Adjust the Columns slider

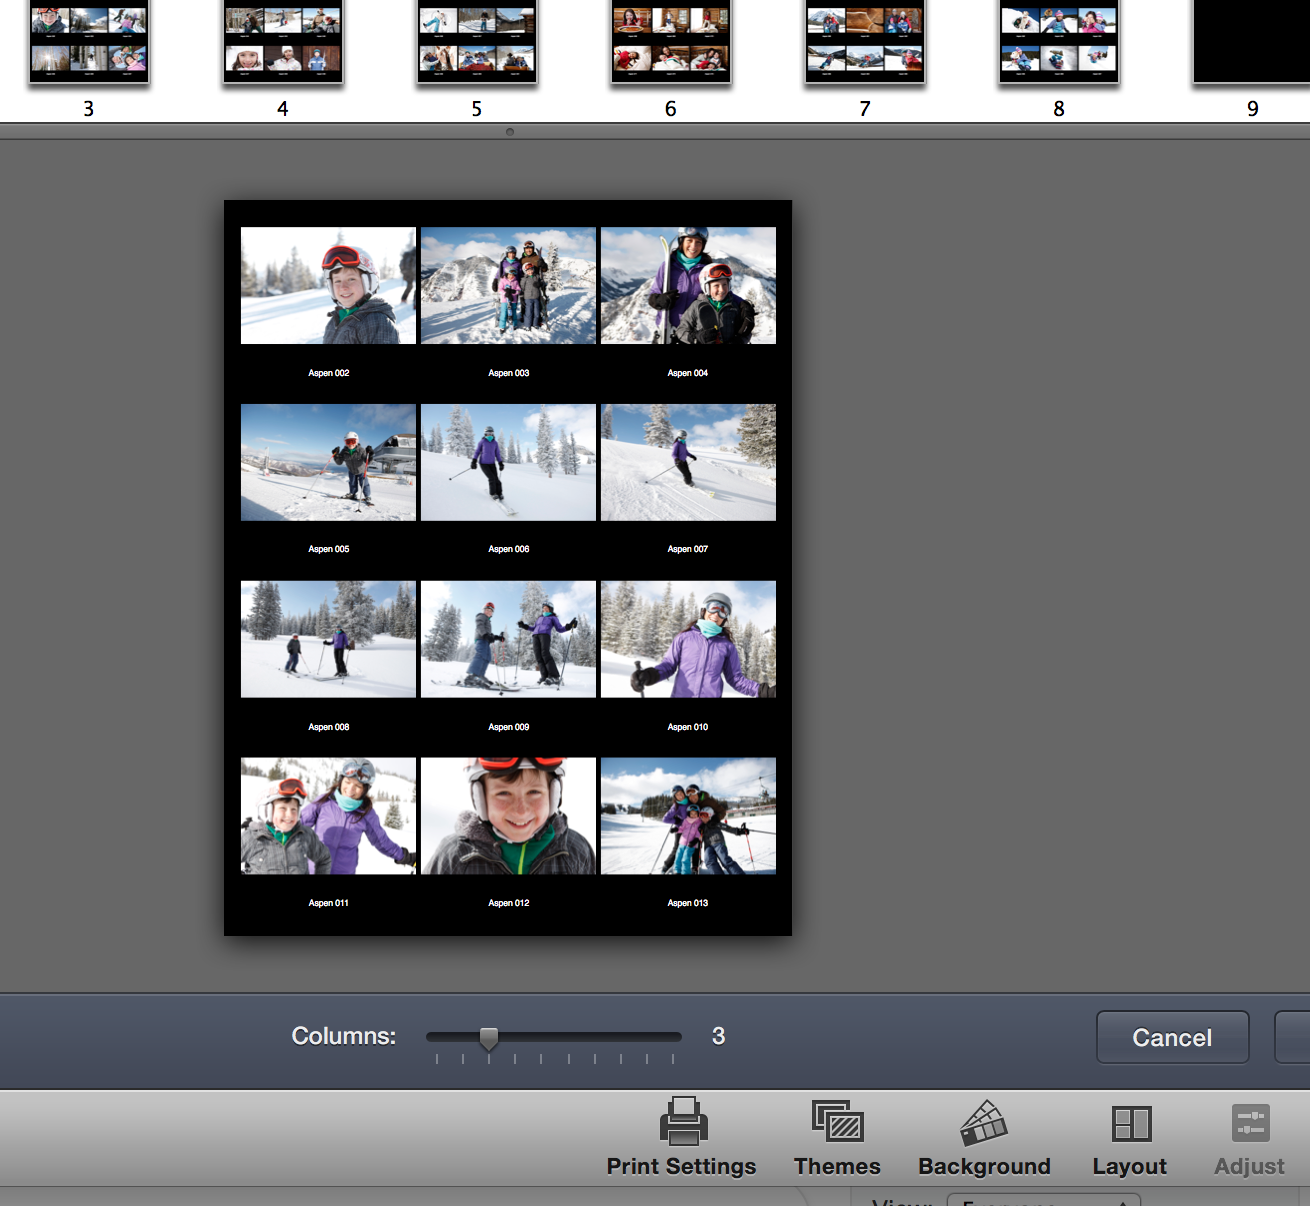[489, 1037]
